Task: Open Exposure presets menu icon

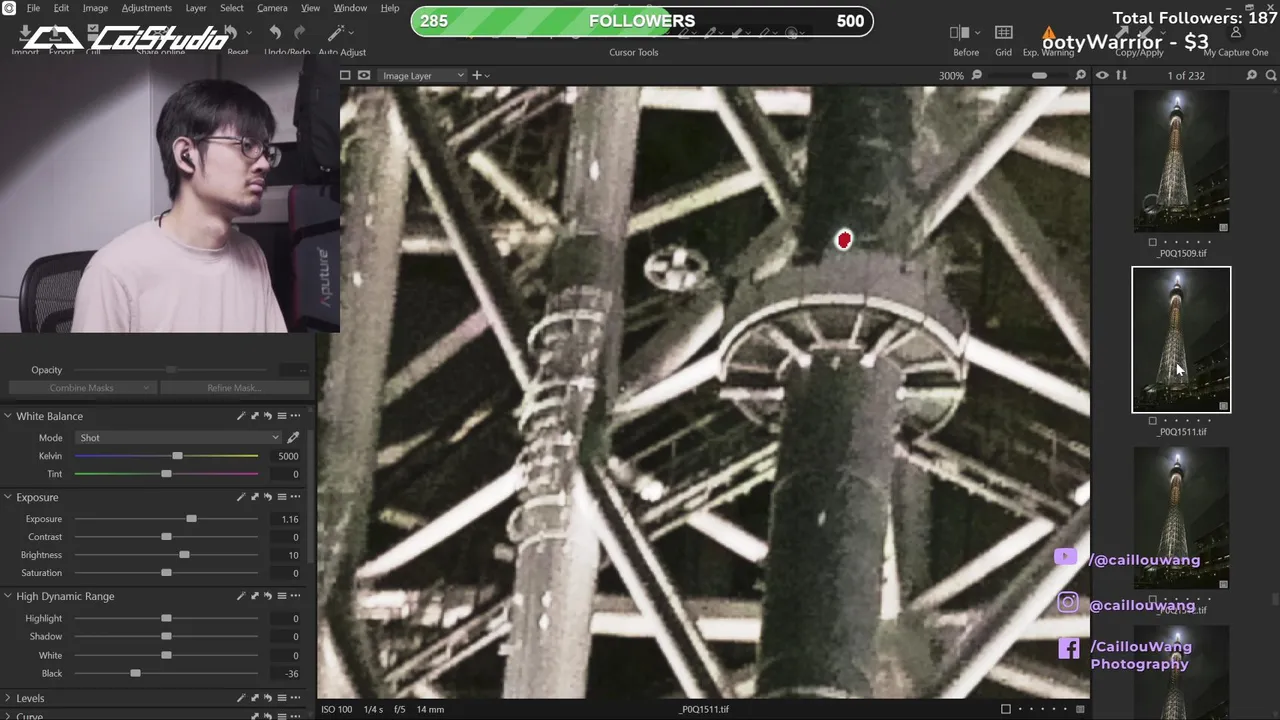Action: click(x=282, y=497)
